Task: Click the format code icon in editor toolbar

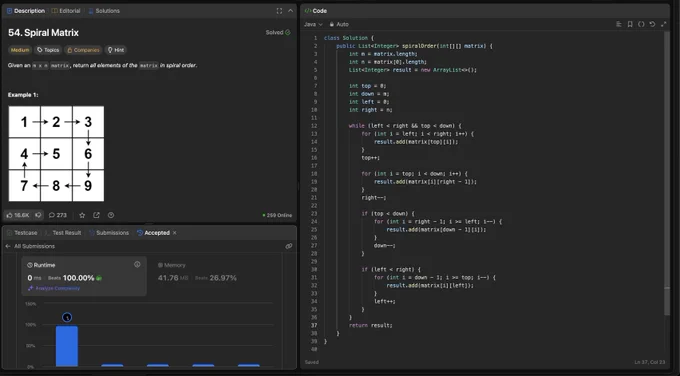Action: pos(619,24)
